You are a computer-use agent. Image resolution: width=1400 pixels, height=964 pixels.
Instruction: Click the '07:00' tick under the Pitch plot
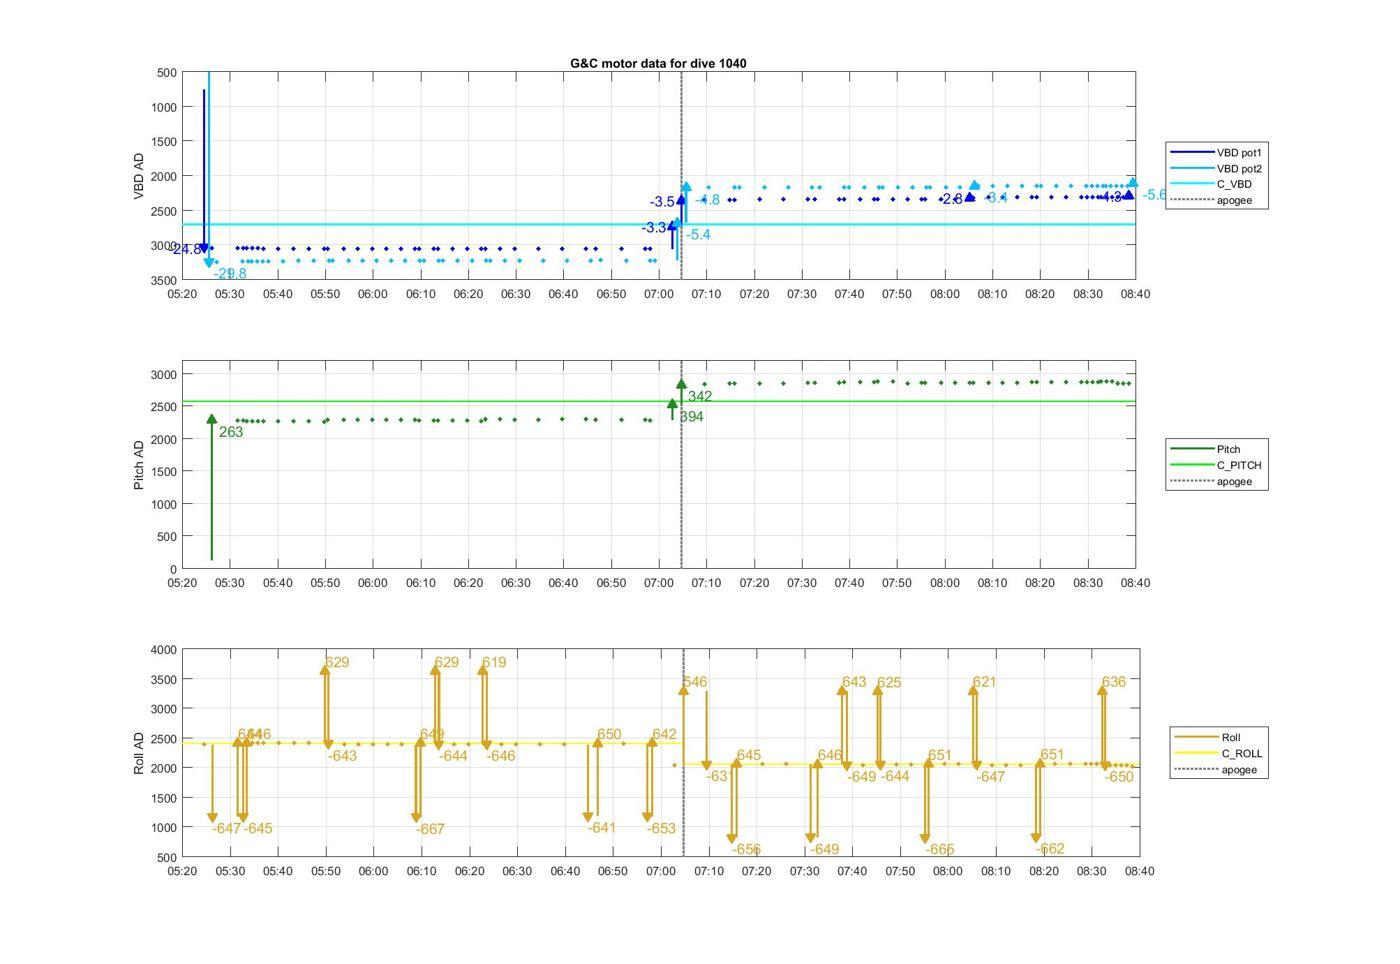point(658,582)
